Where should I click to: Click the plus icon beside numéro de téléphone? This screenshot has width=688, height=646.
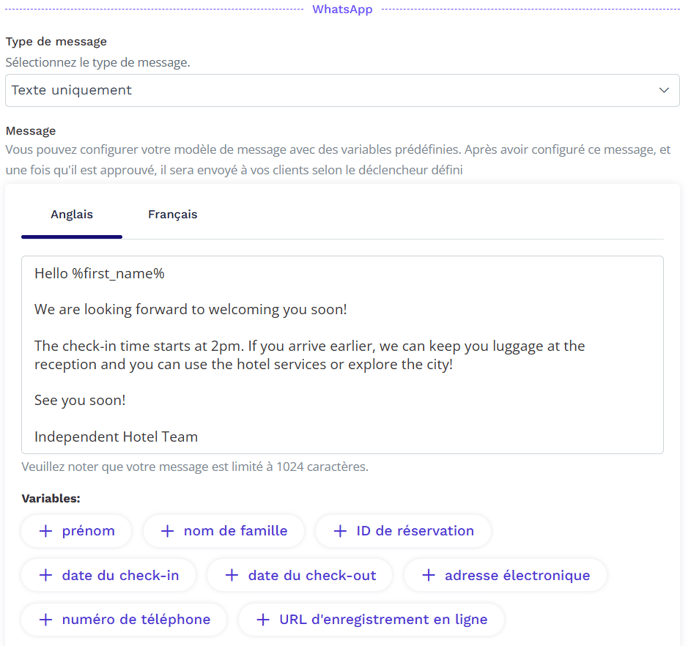pyautogui.click(x=46, y=620)
